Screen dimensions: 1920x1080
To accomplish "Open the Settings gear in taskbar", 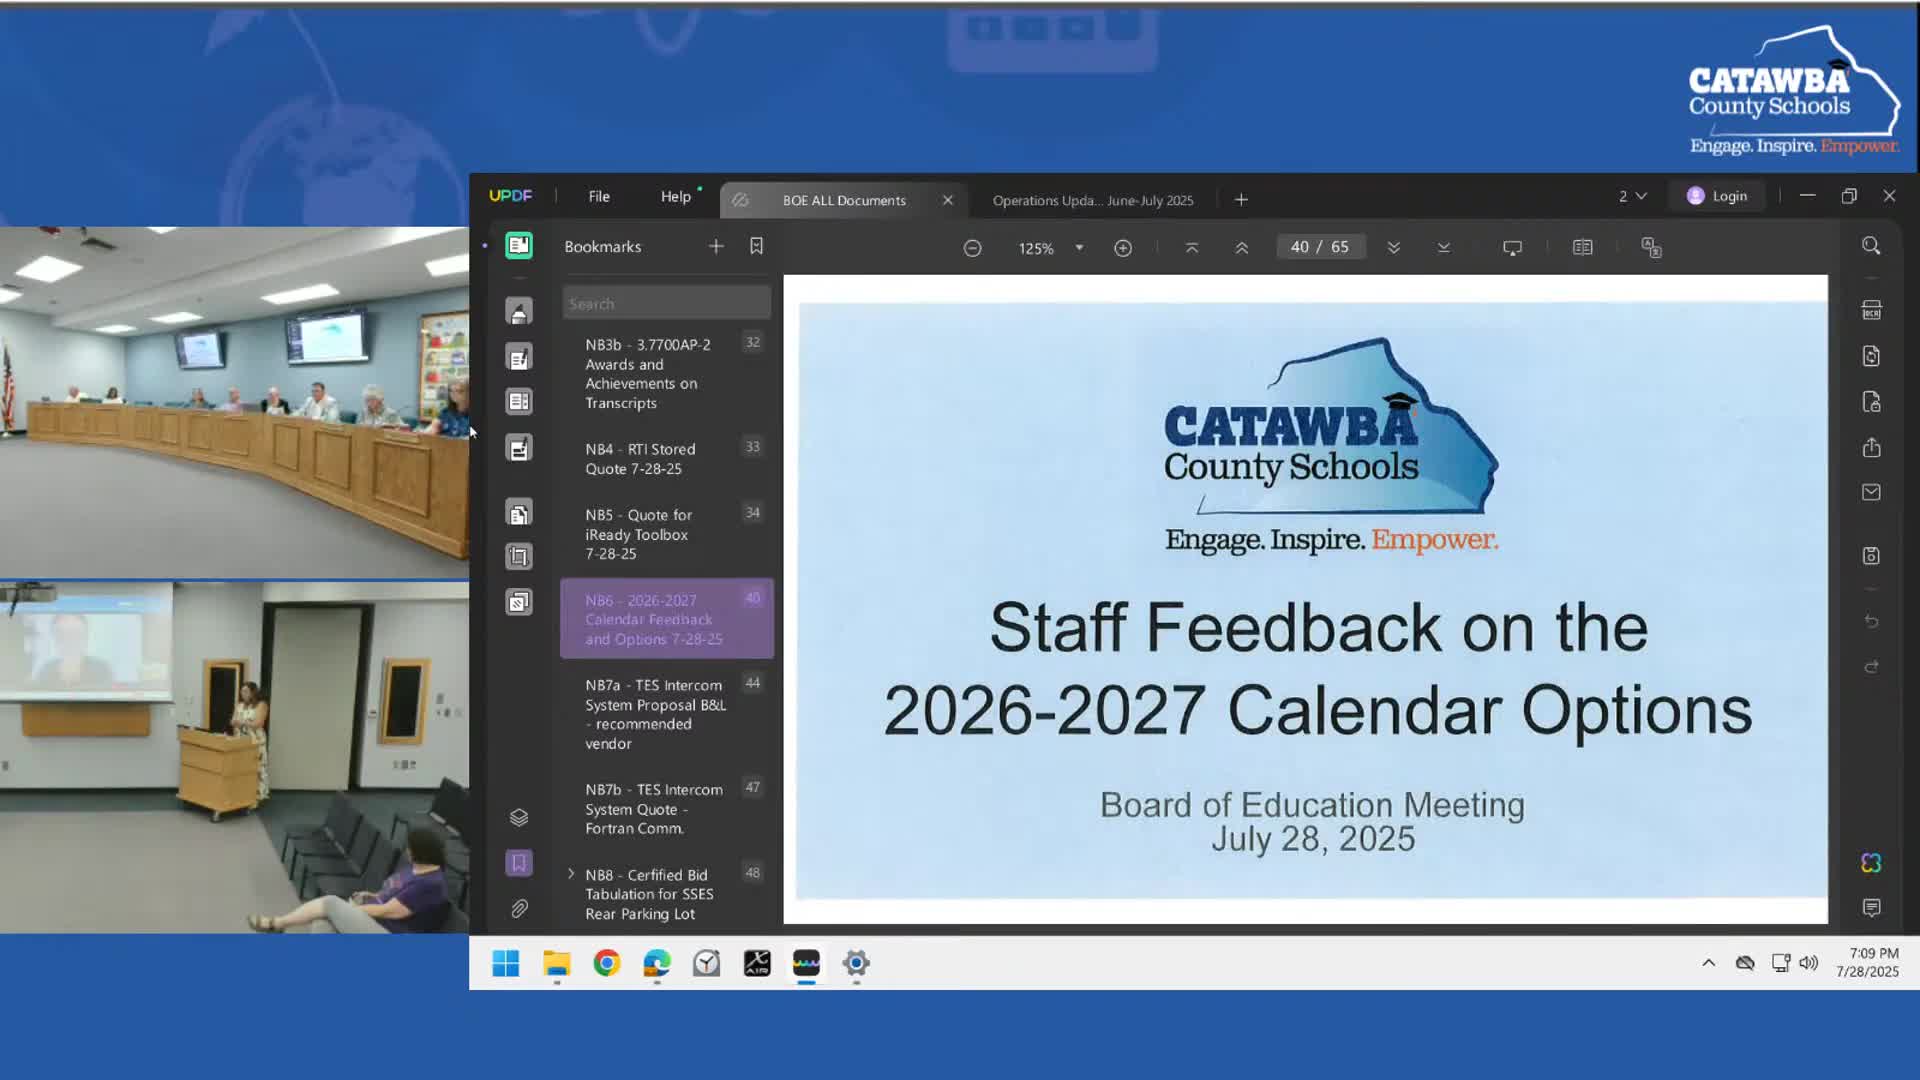I will (x=856, y=964).
